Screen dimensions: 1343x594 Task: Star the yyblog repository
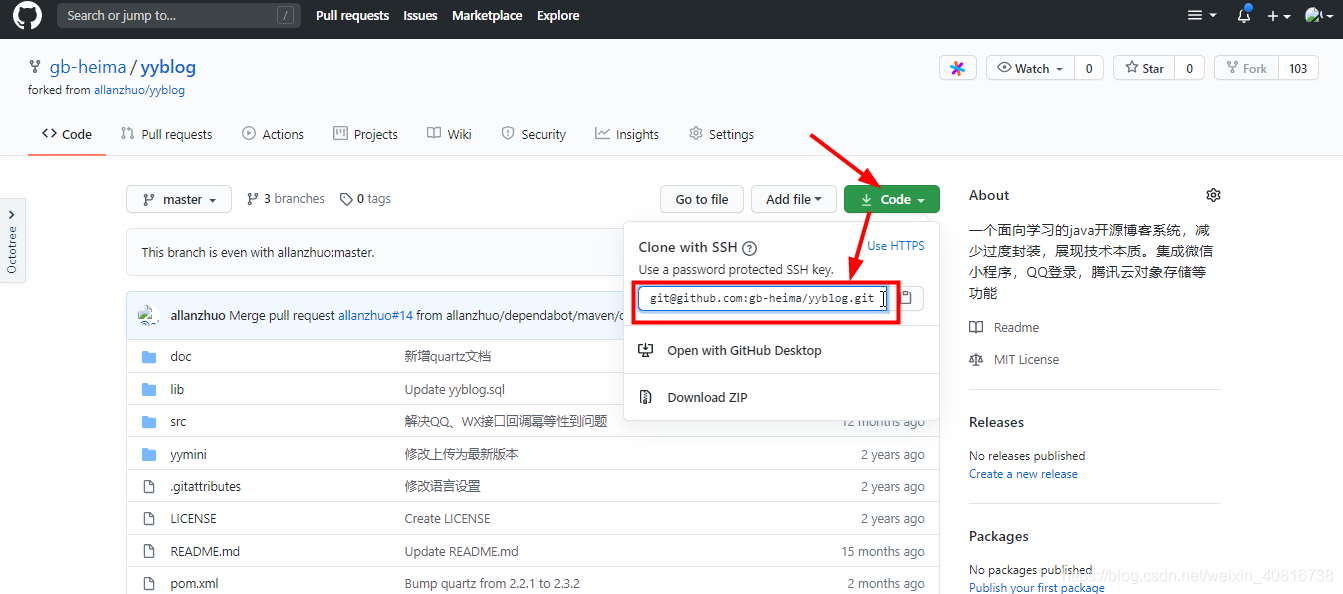[1144, 68]
